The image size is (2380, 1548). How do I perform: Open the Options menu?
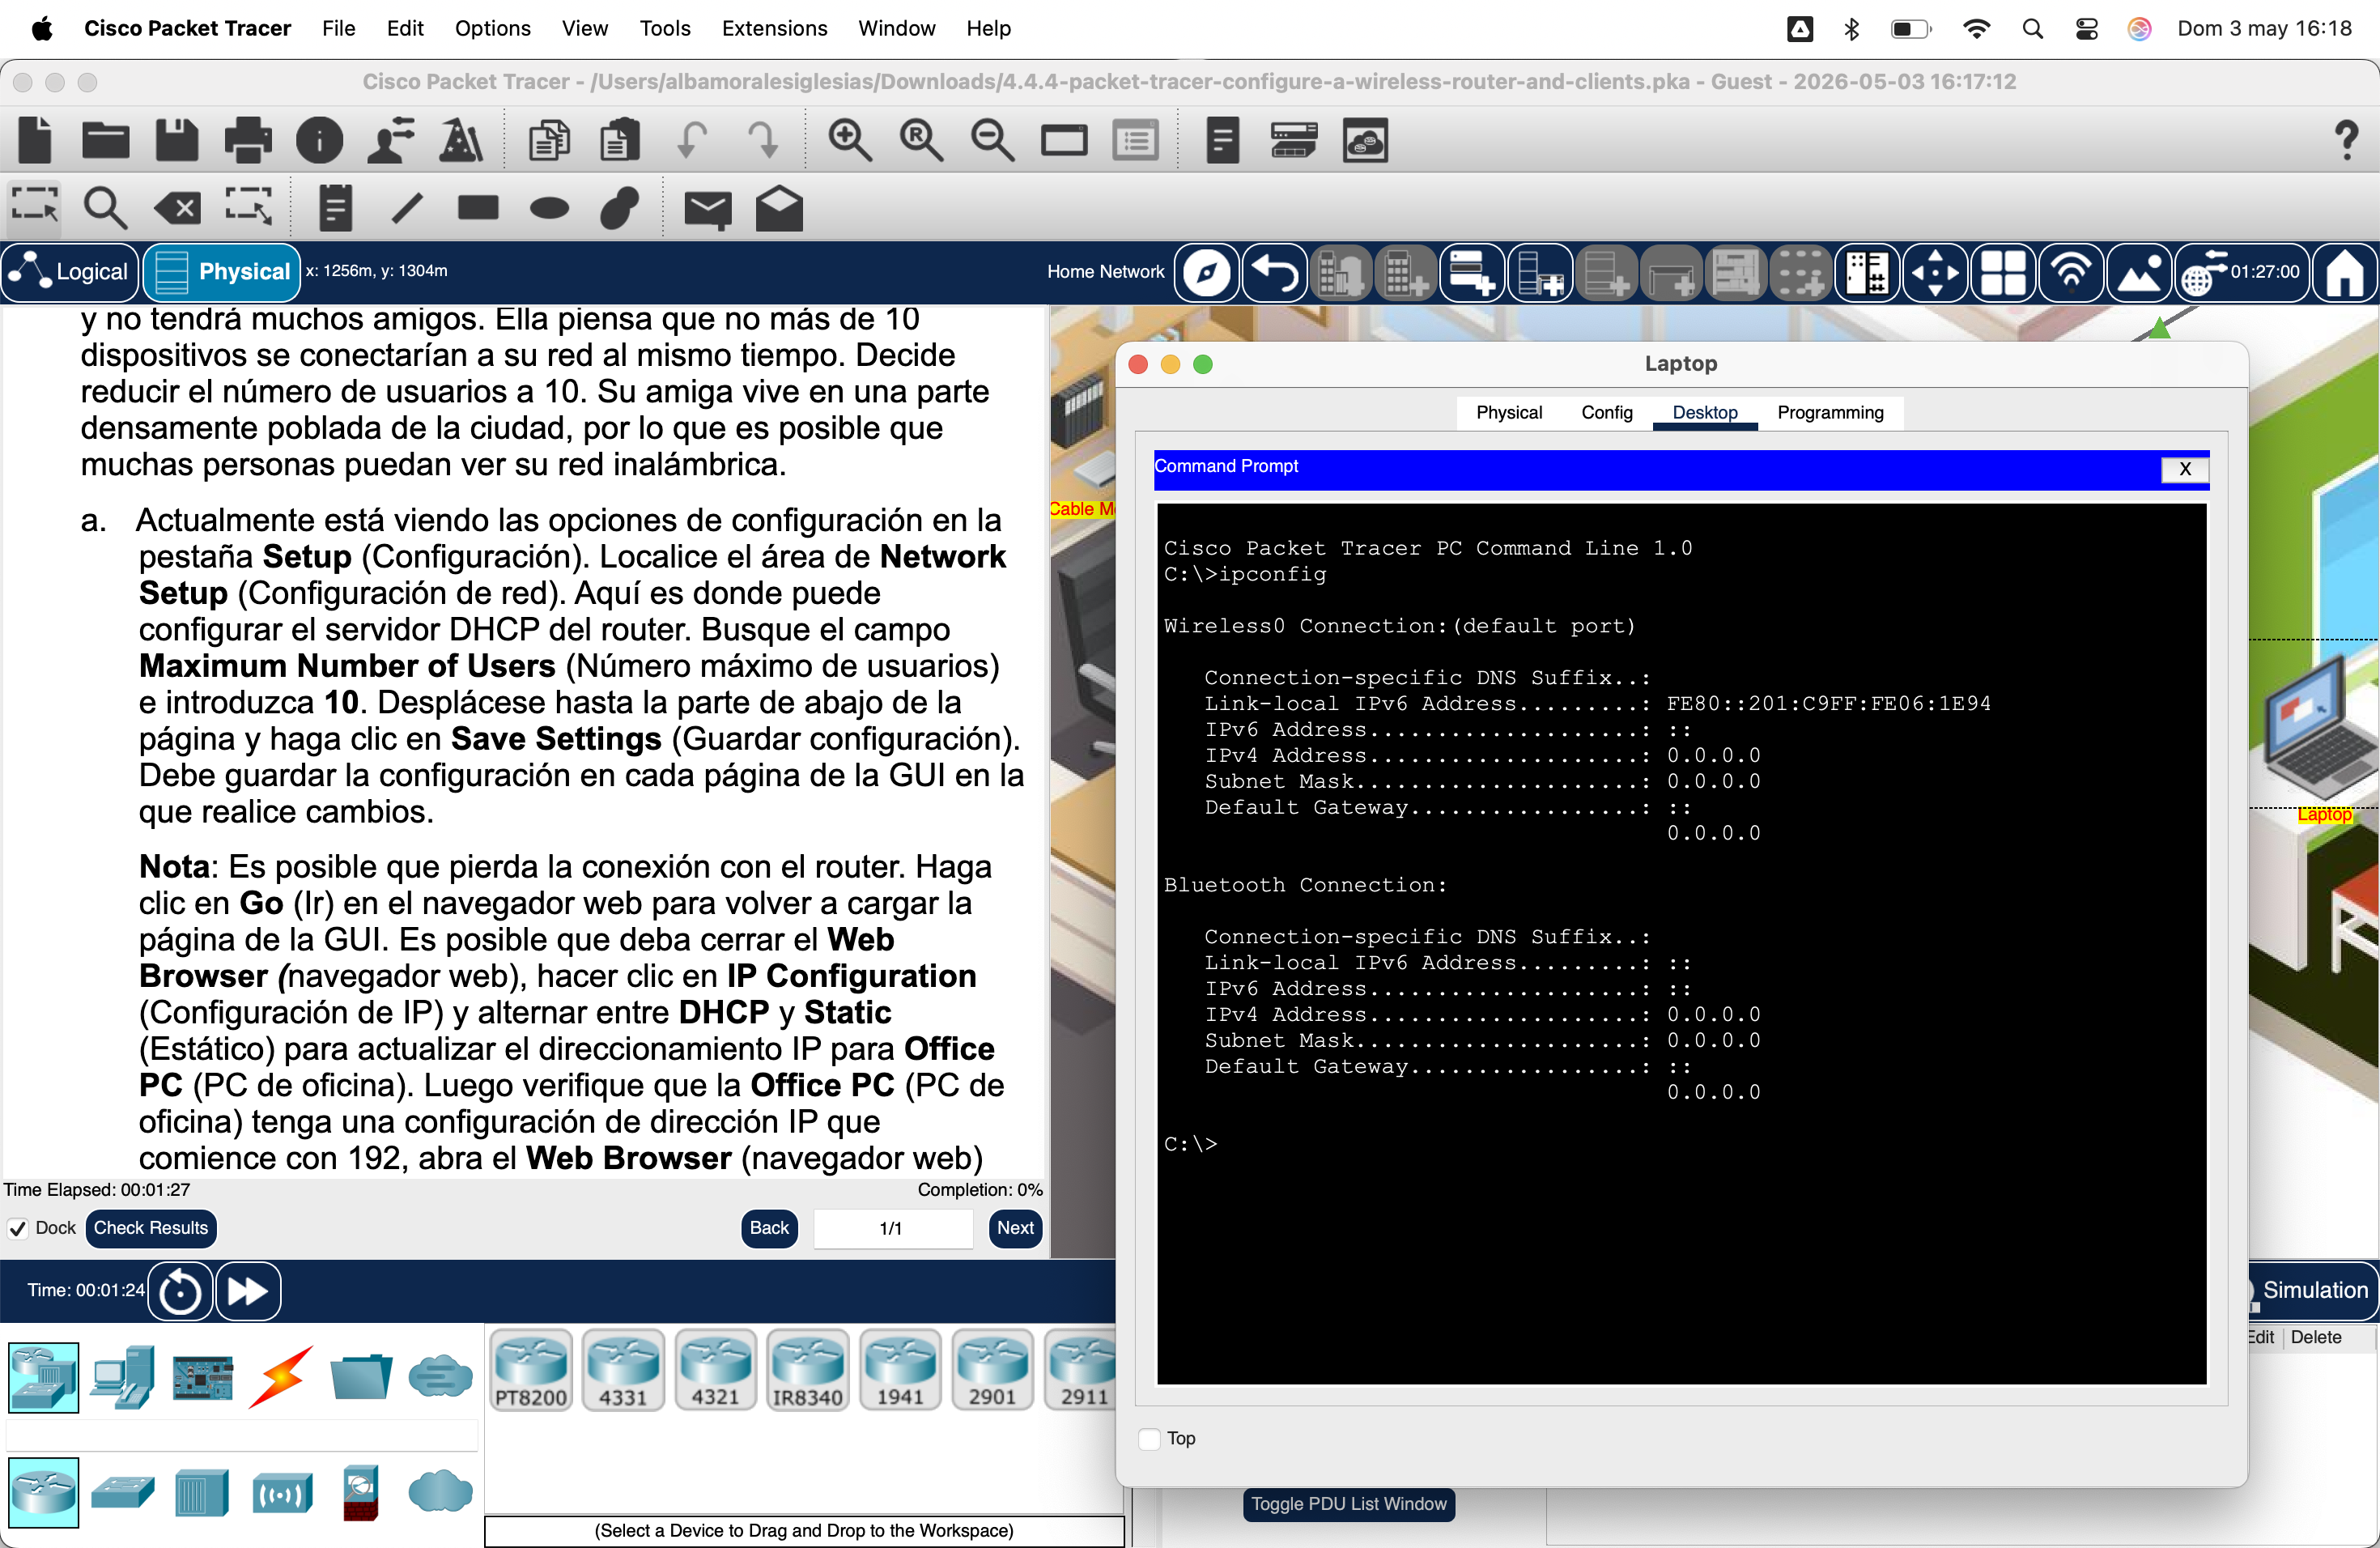click(492, 28)
